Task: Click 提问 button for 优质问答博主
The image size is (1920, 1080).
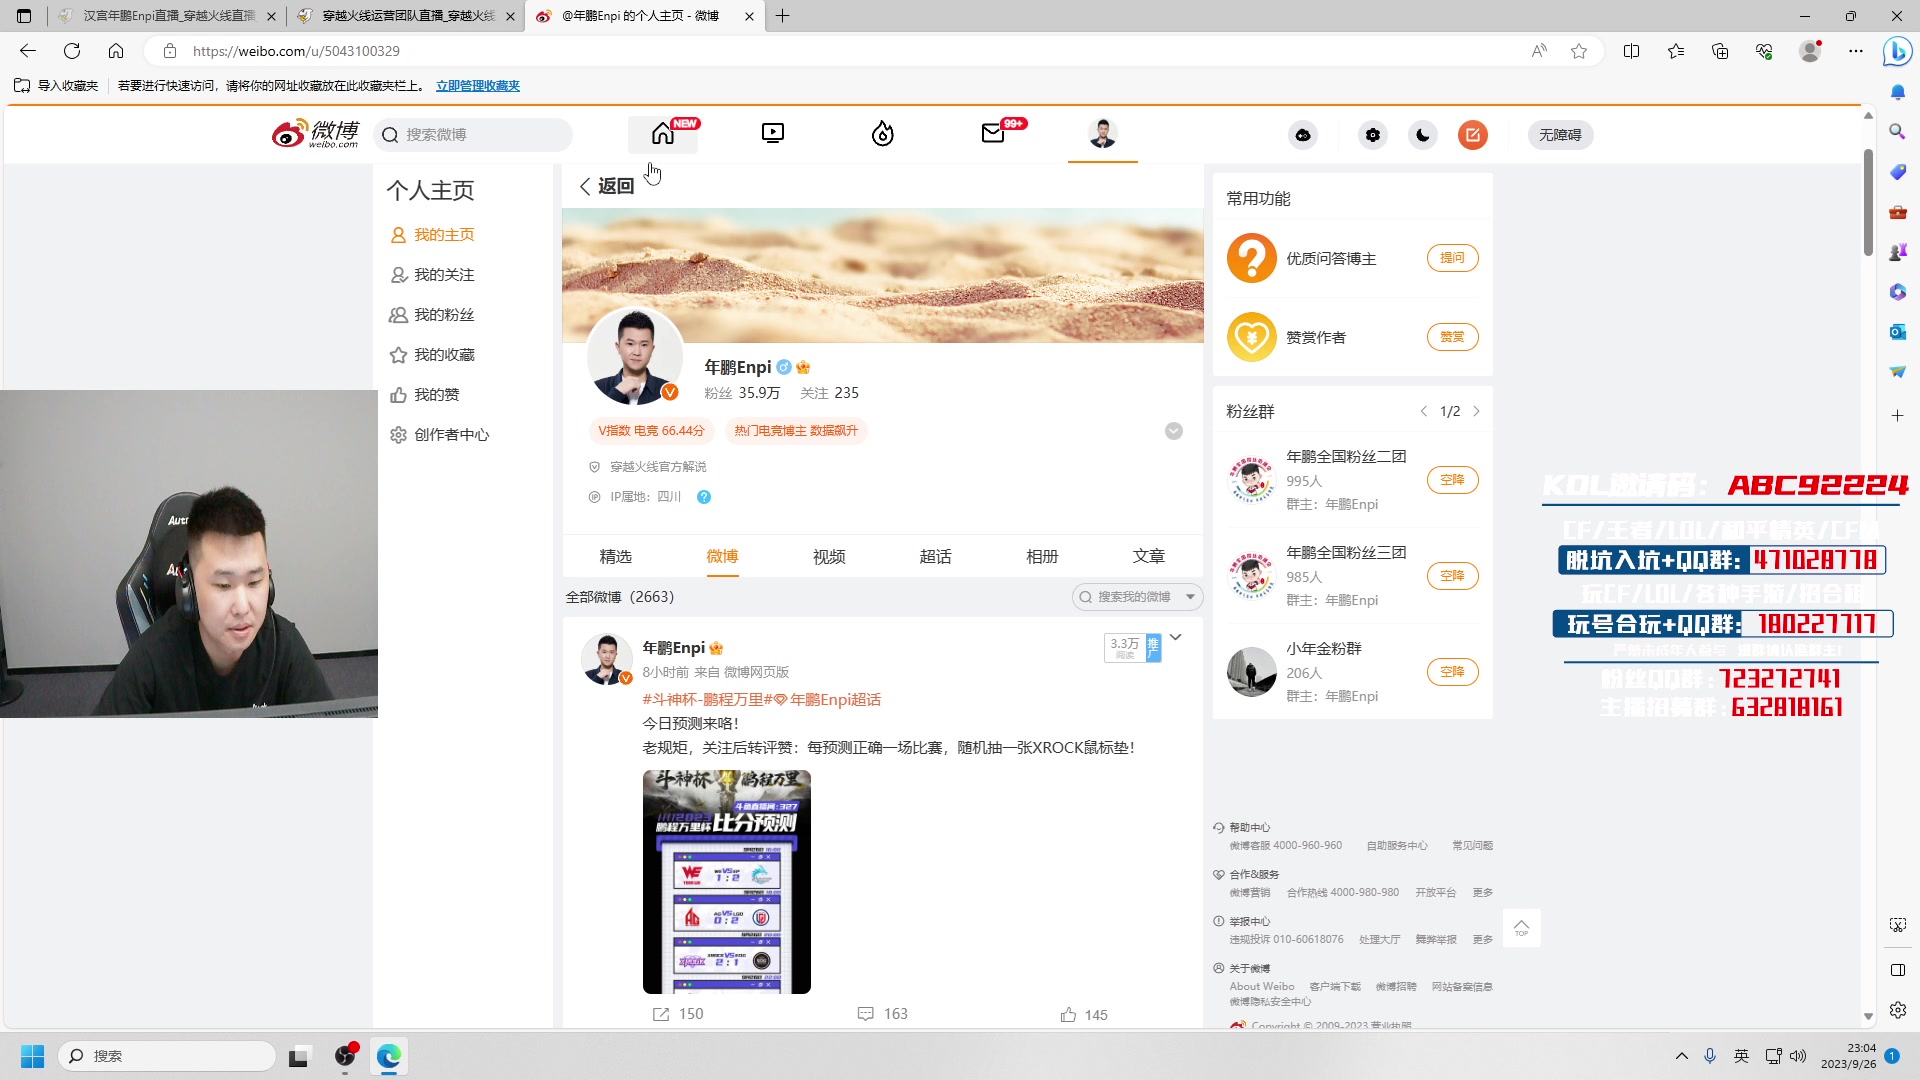Action: pyautogui.click(x=1452, y=258)
